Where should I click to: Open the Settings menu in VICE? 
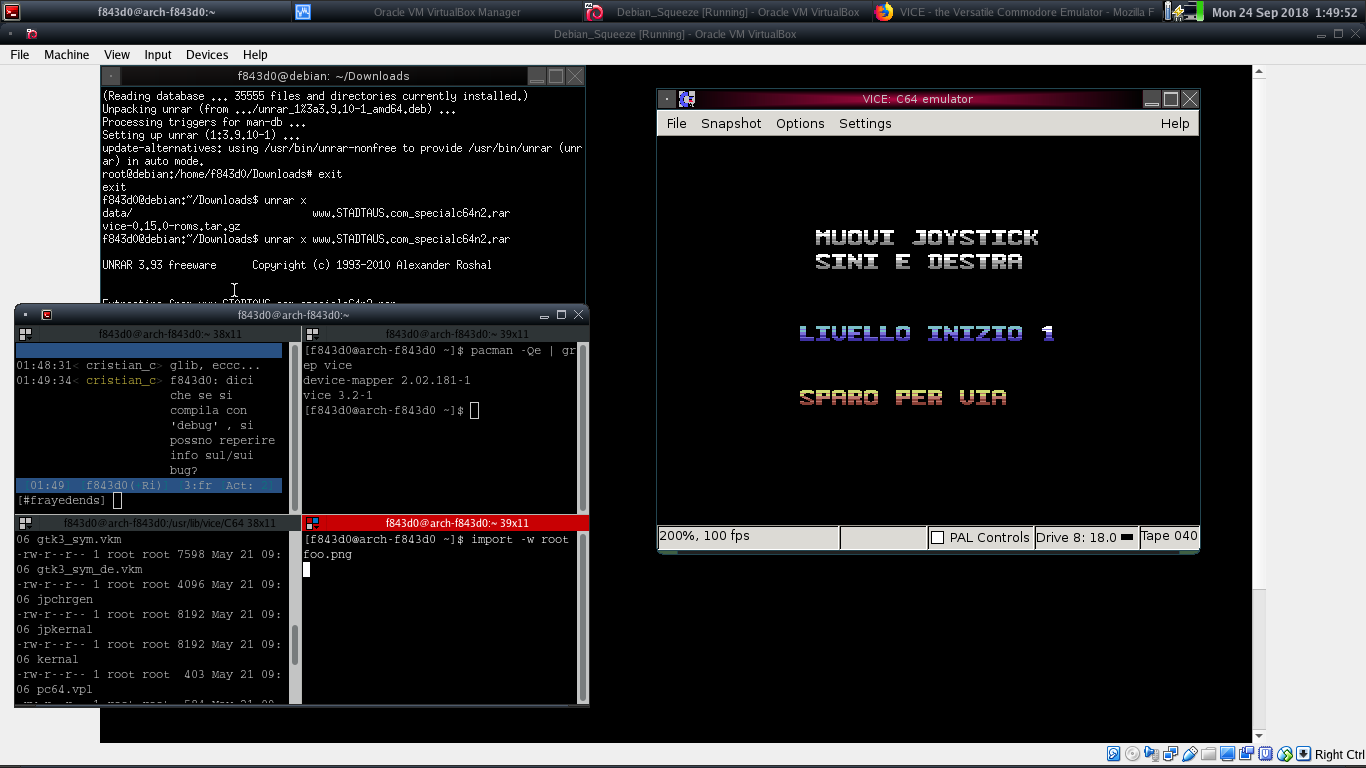tap(865, 124)
